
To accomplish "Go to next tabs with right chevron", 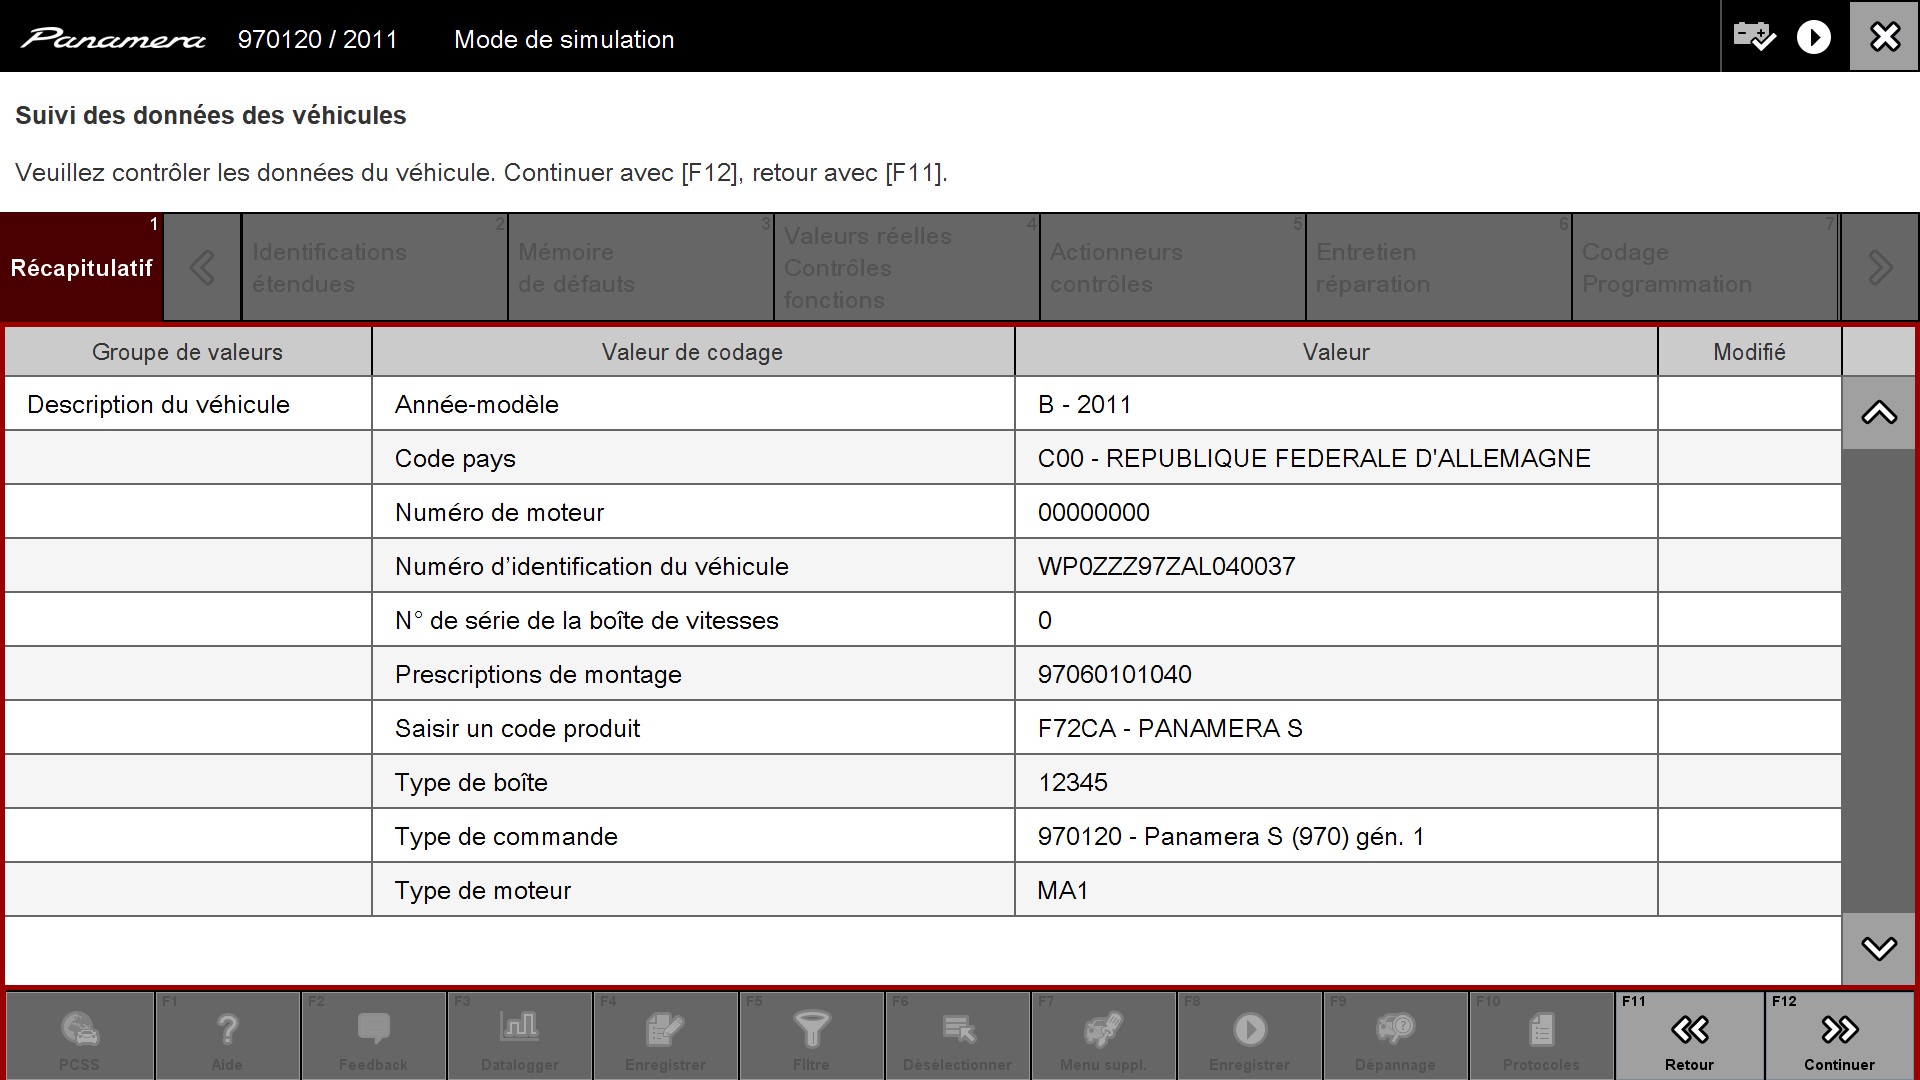I will 1879,267.
